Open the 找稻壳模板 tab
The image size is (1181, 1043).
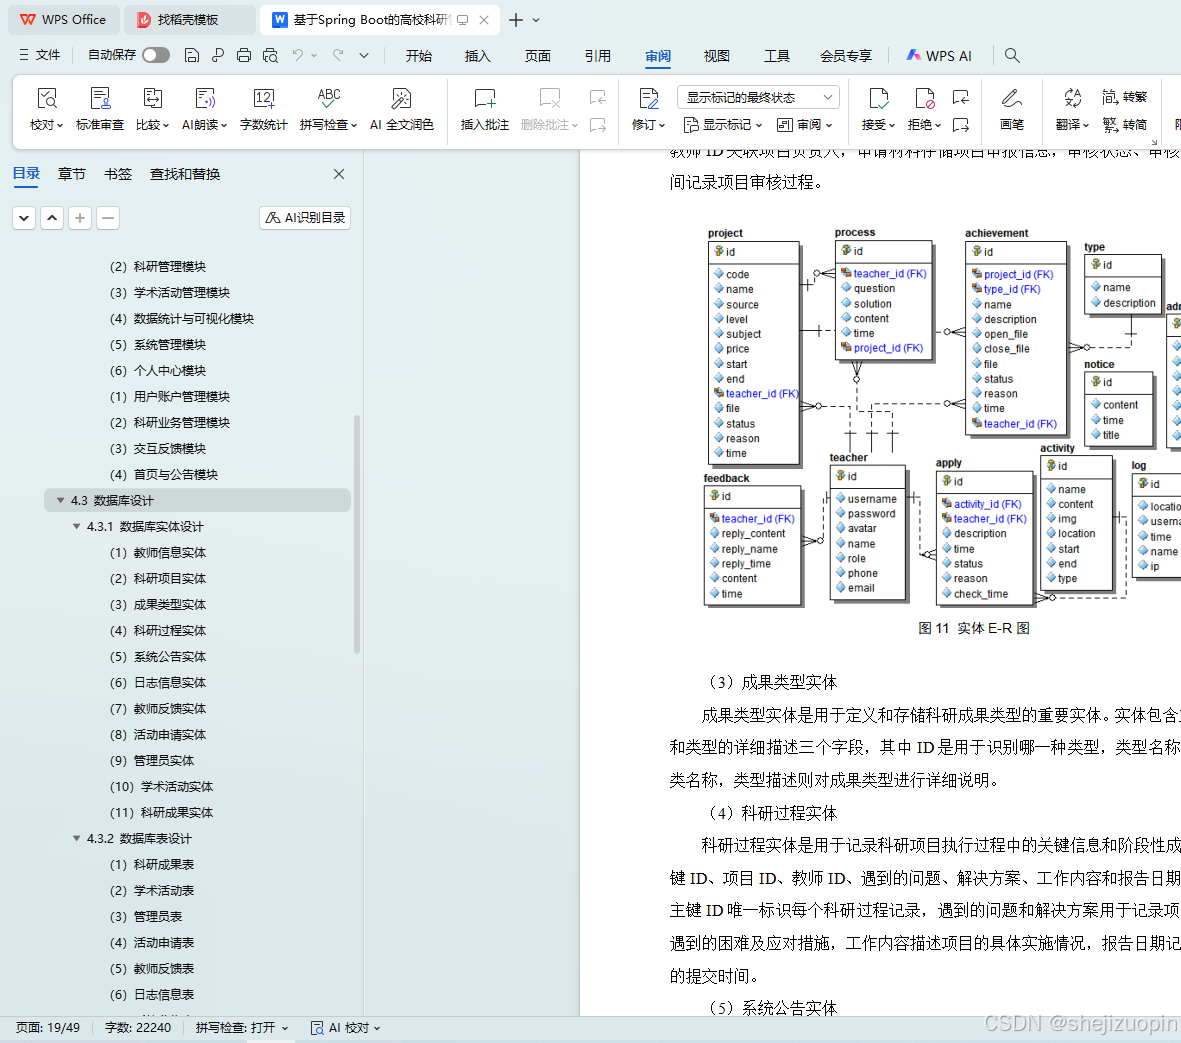tap(190, 20)
